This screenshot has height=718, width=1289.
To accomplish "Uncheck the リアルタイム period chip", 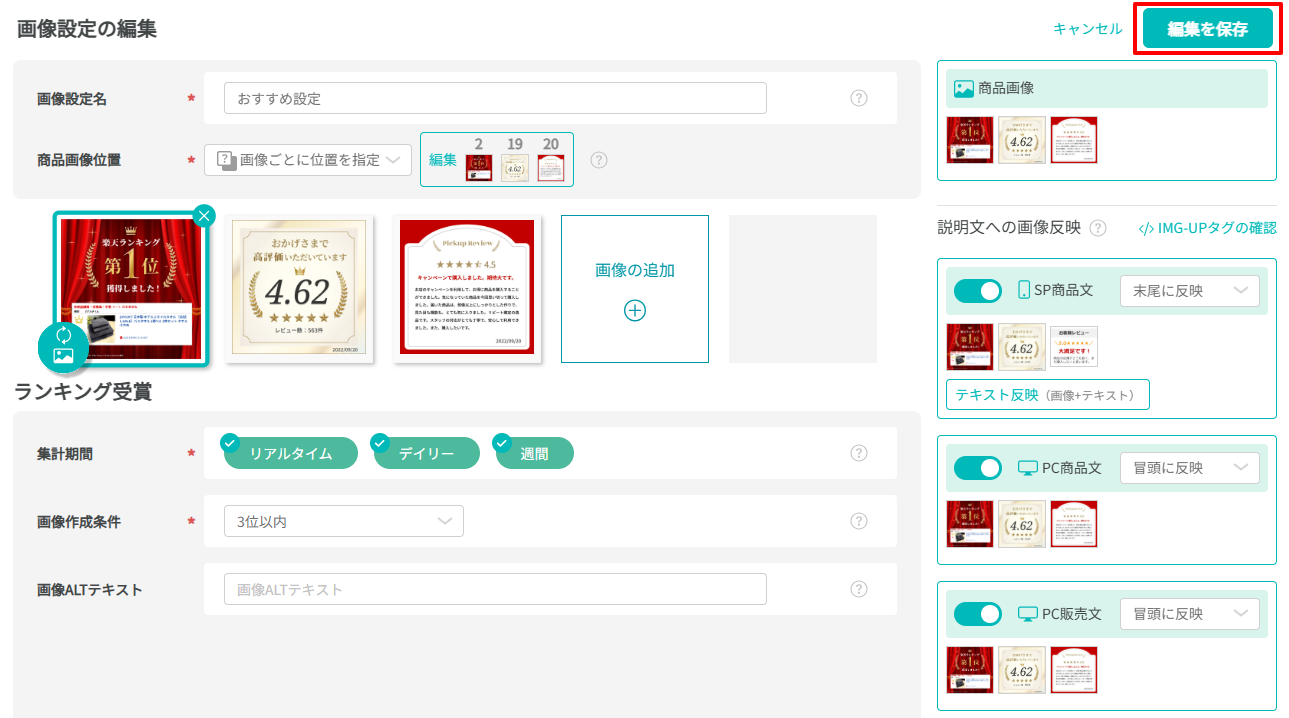I will coord(290,453).
